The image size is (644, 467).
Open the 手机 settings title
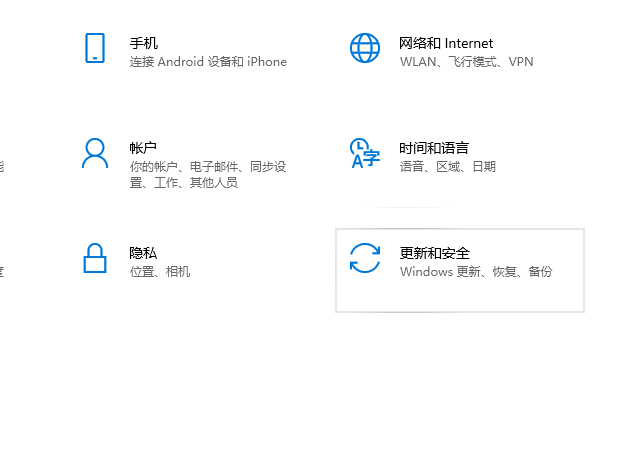pyautogui.click(x=144, y=43)
